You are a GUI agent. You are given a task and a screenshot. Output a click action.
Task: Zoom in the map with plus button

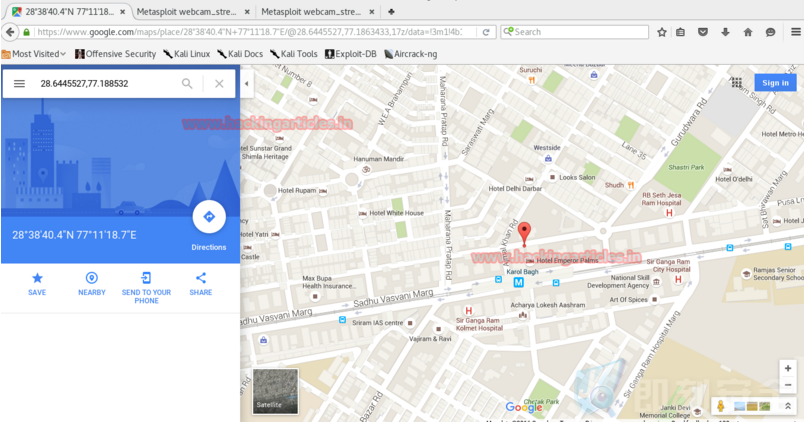click(x=788, y=368)
